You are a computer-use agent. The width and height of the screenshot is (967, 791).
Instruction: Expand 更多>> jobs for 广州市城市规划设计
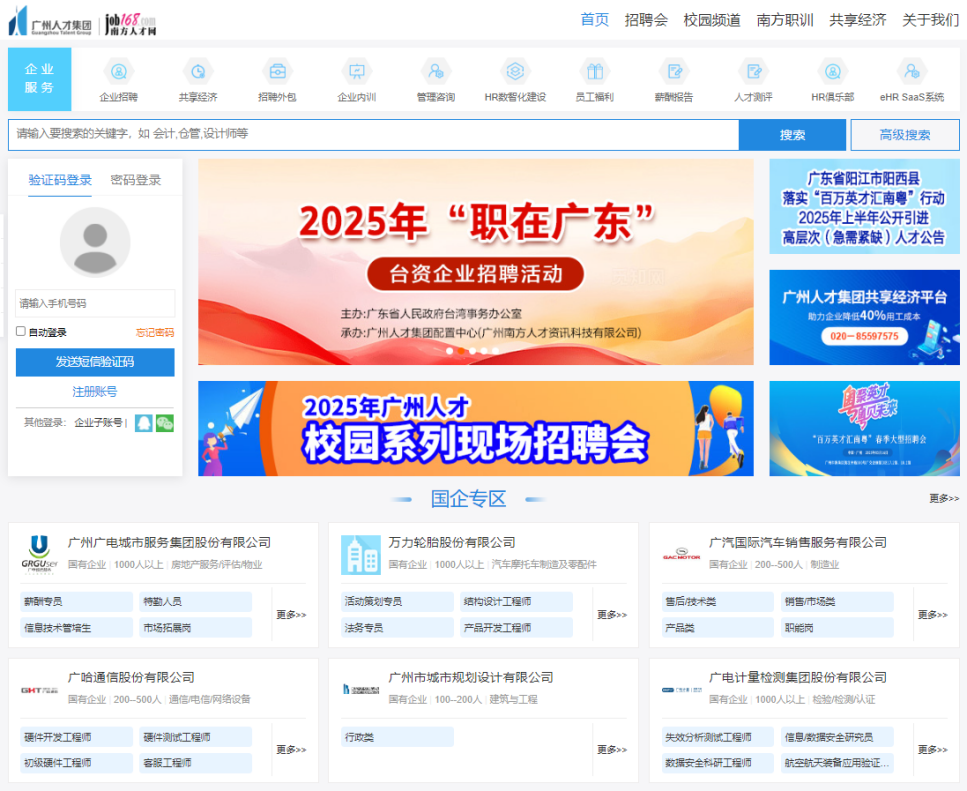coord(612,750)
